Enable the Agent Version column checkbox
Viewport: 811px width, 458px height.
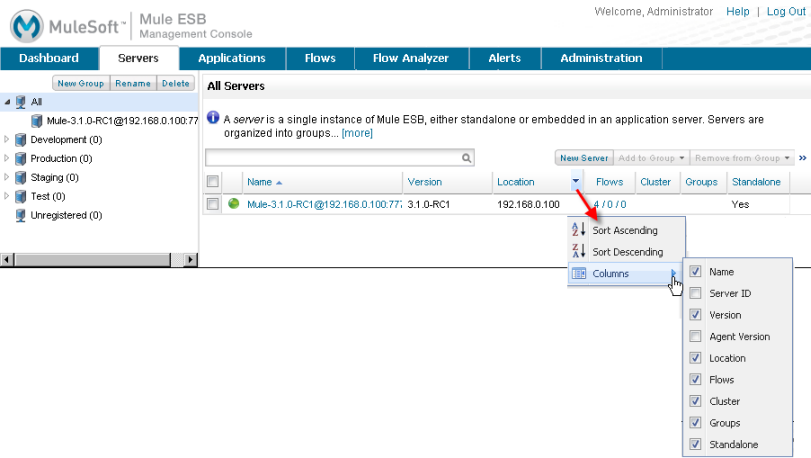(x=696, y=337)
